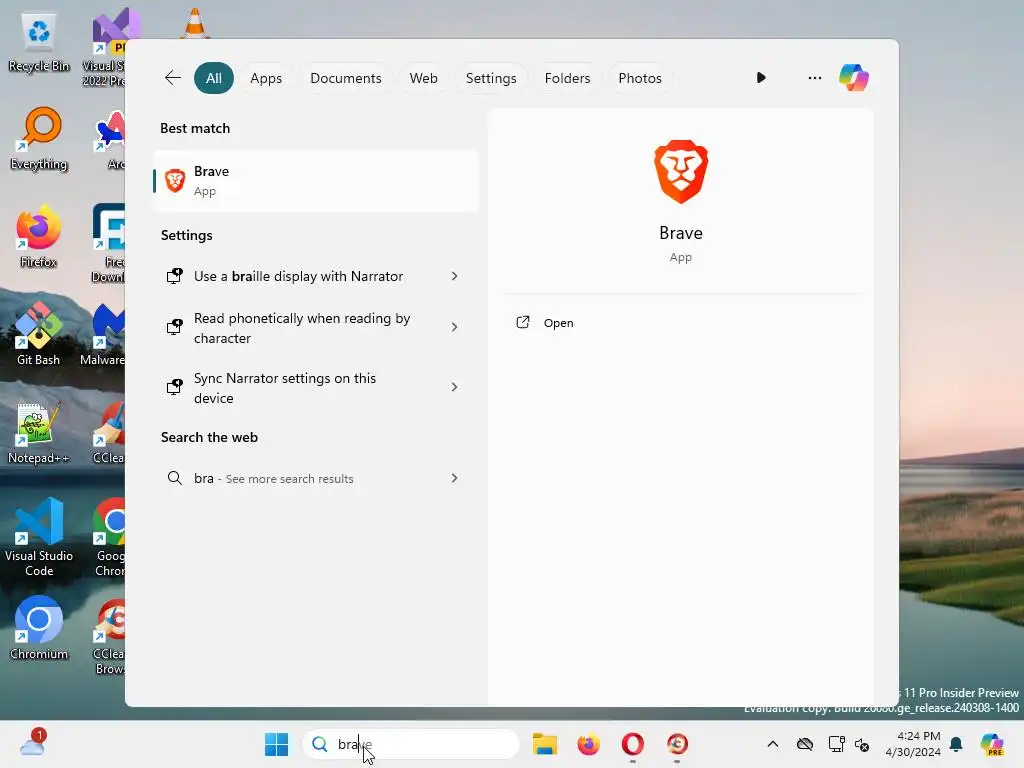Open Copilot Preview on the taskbar

pos(992,744)
